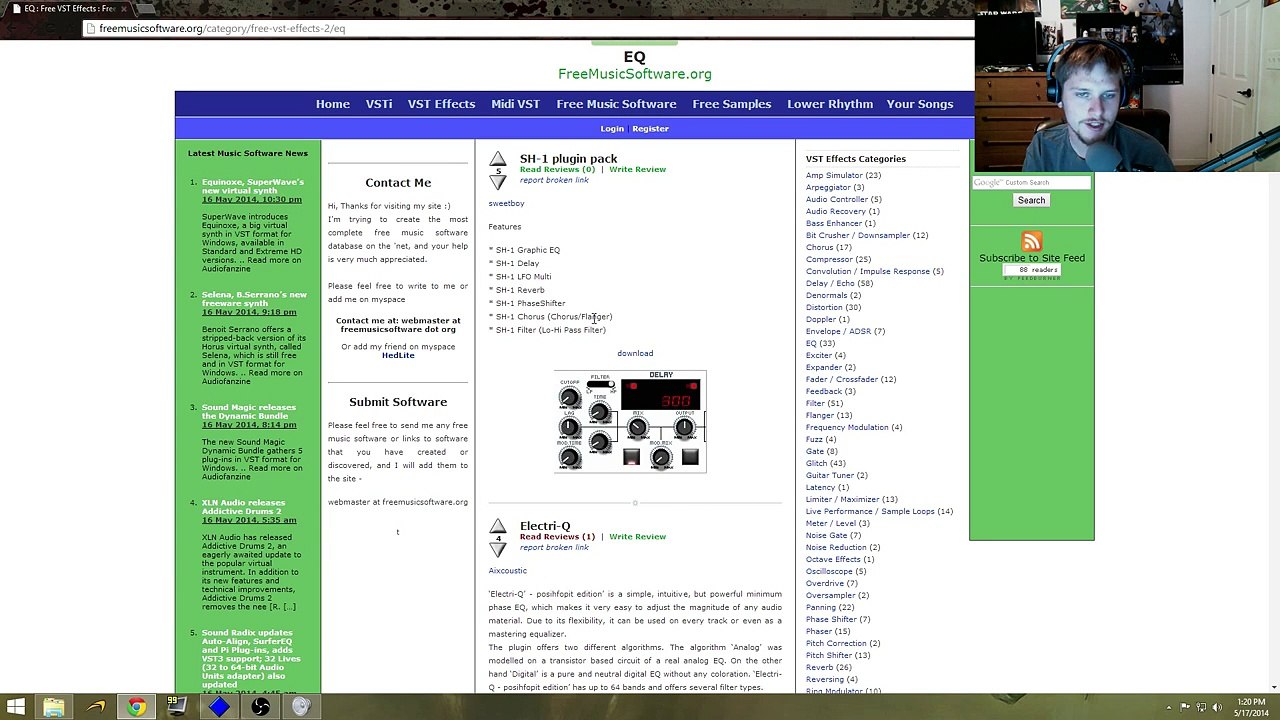Open the VST Effects menu item
The image size is (1280, 720).
click(441, 104)
